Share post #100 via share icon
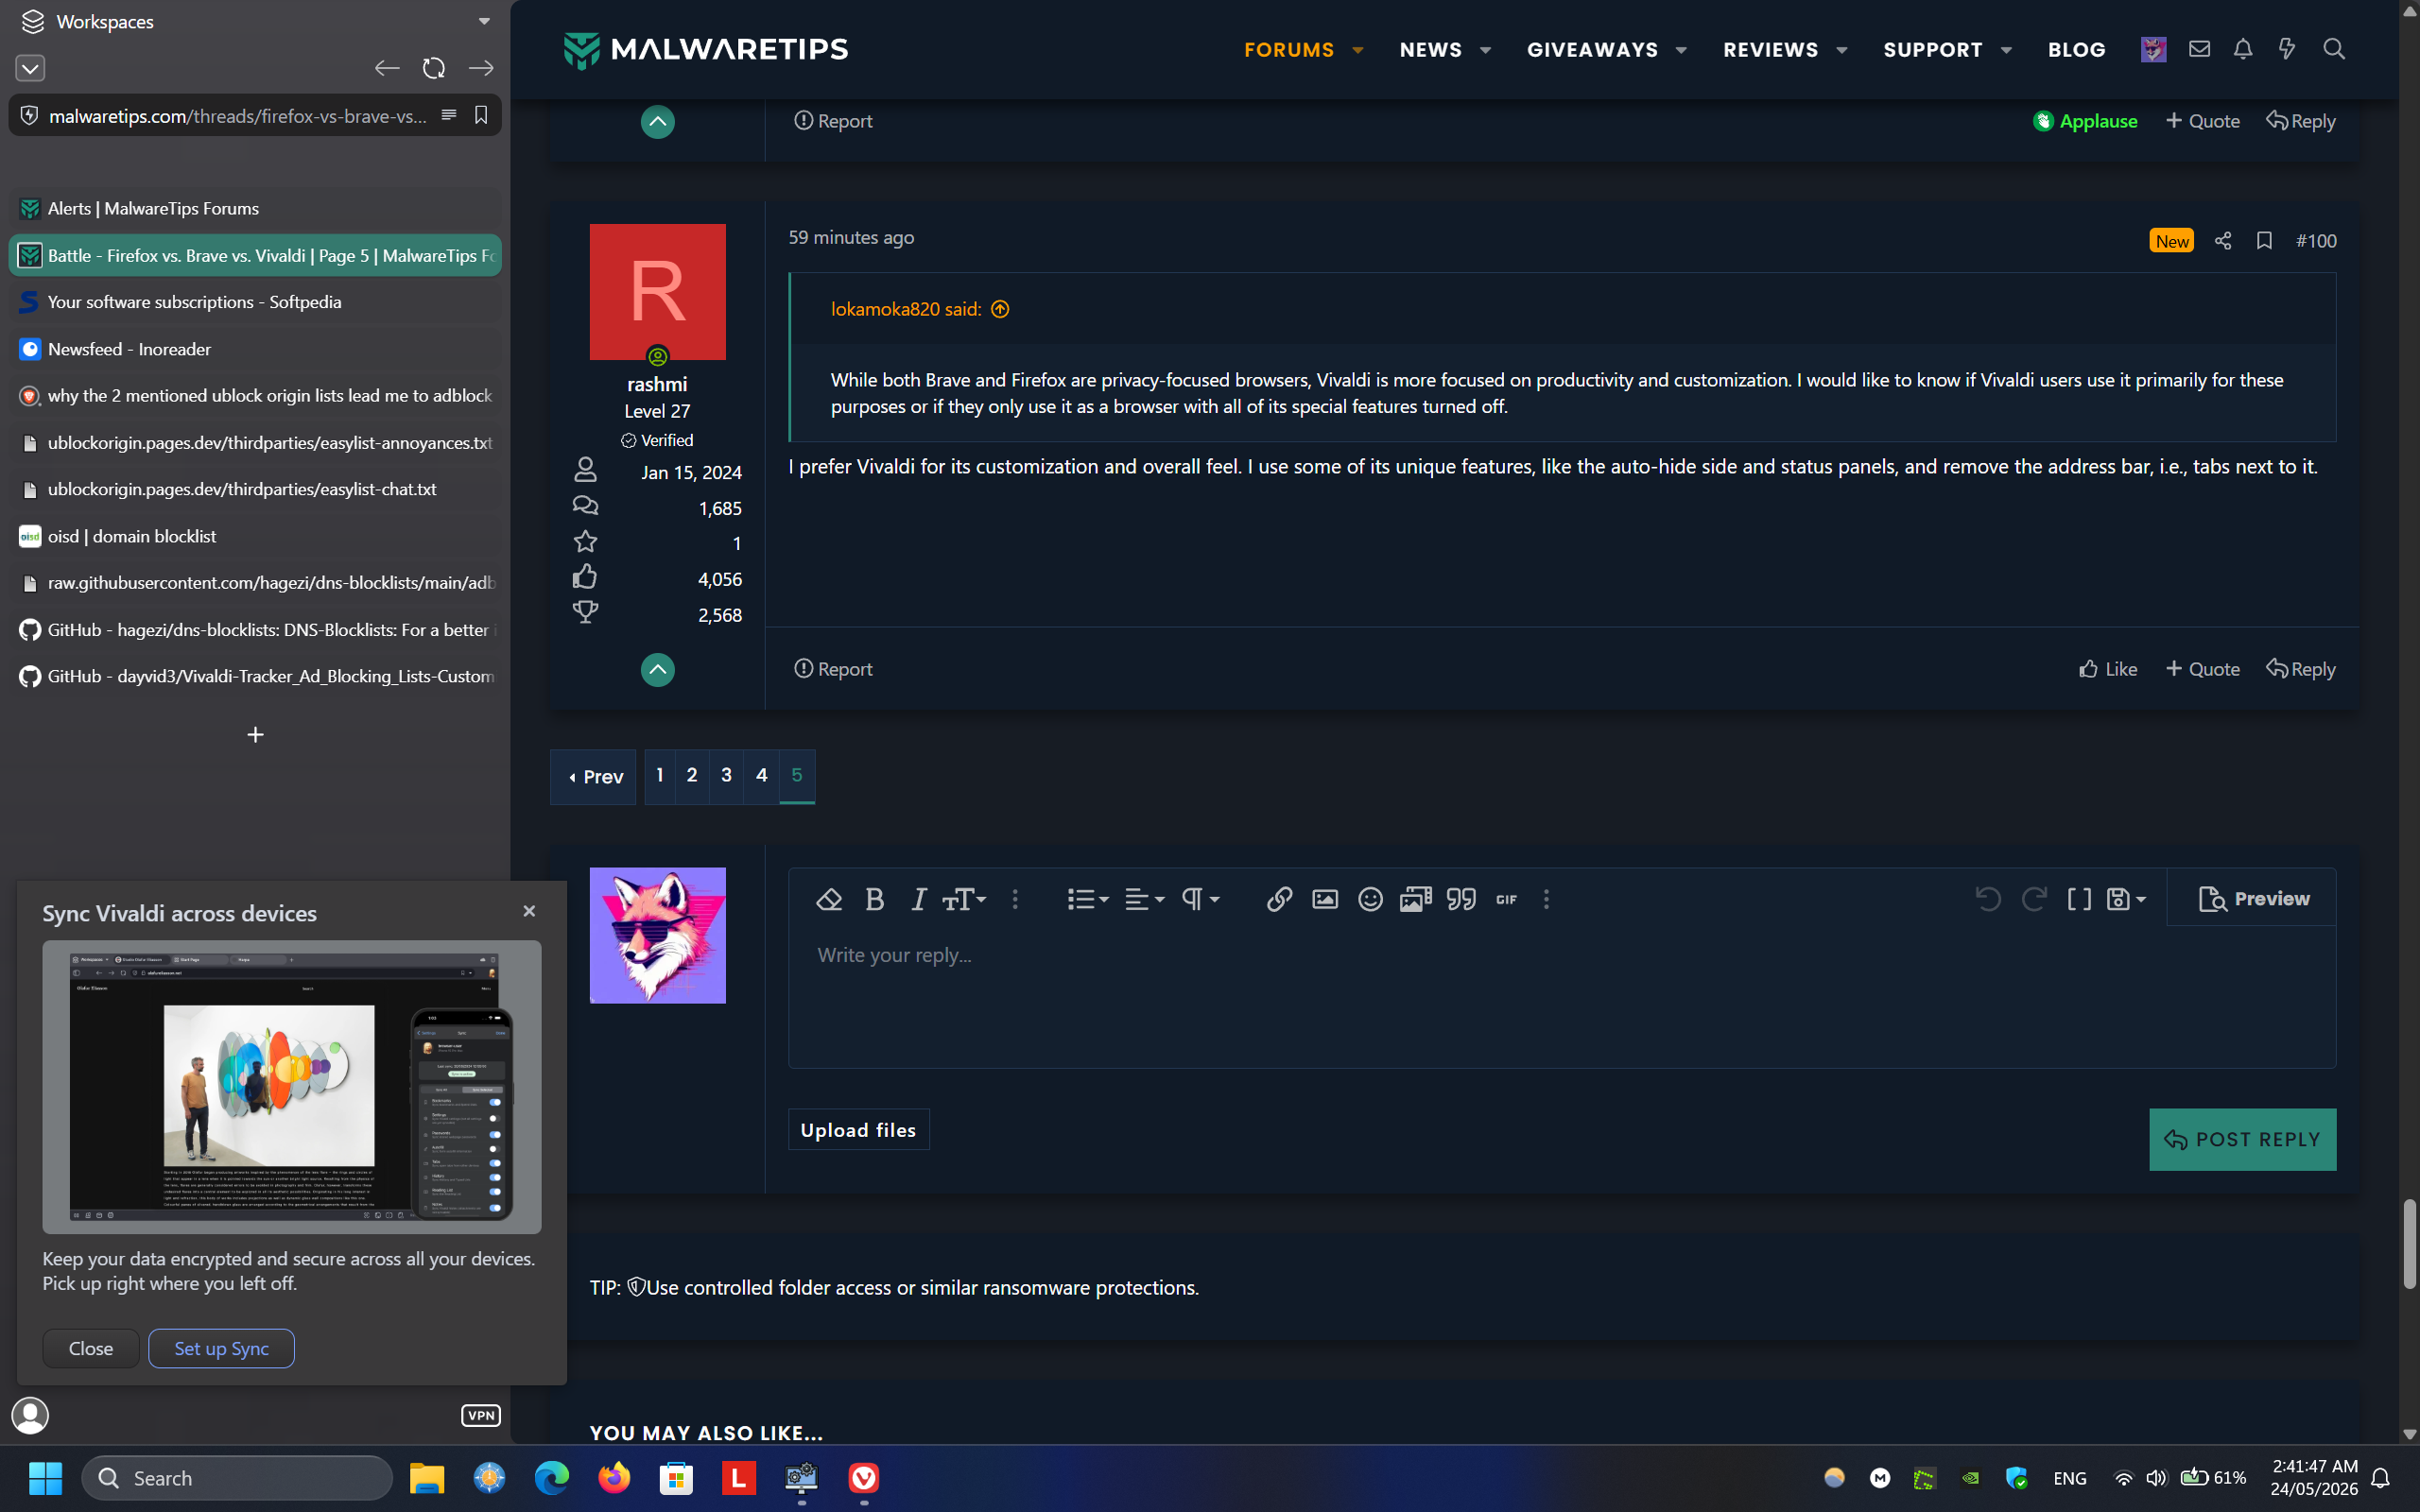 (x=2222, y=241)
